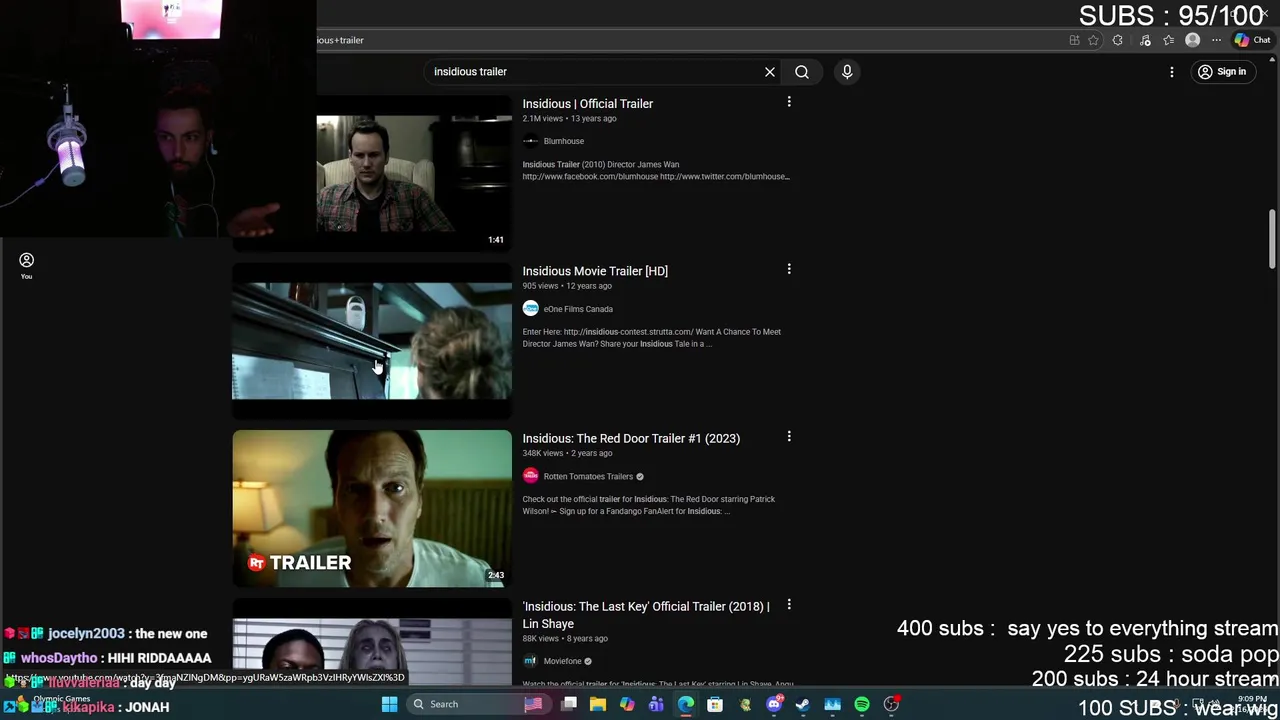Go to the Moviefone channel
The image size is (1280, 720).
click(x=562, y=661)
